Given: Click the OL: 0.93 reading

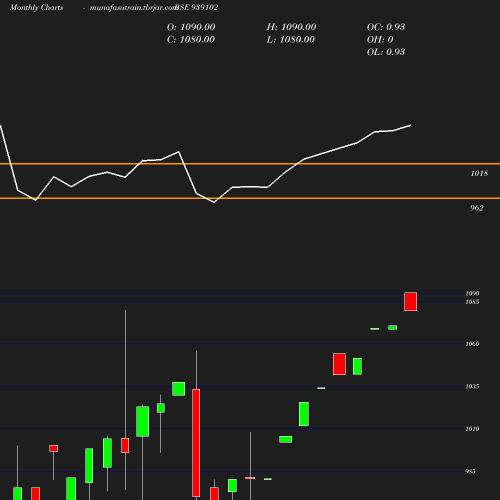Looking at the screenshot, I should tap(386, 52).
